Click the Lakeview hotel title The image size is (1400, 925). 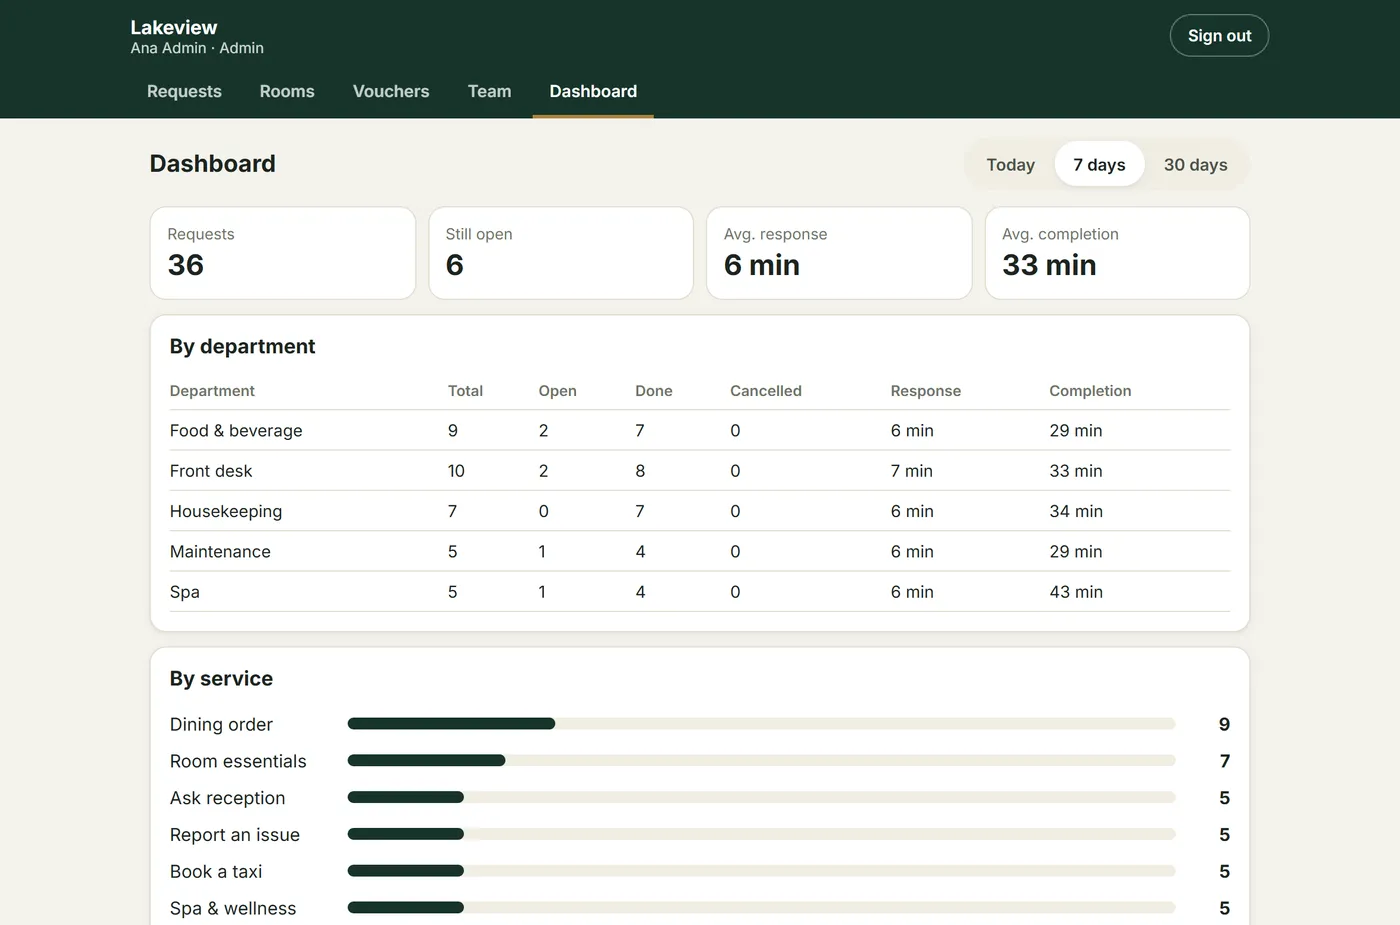pyautogui.click(x=174, y=27)
